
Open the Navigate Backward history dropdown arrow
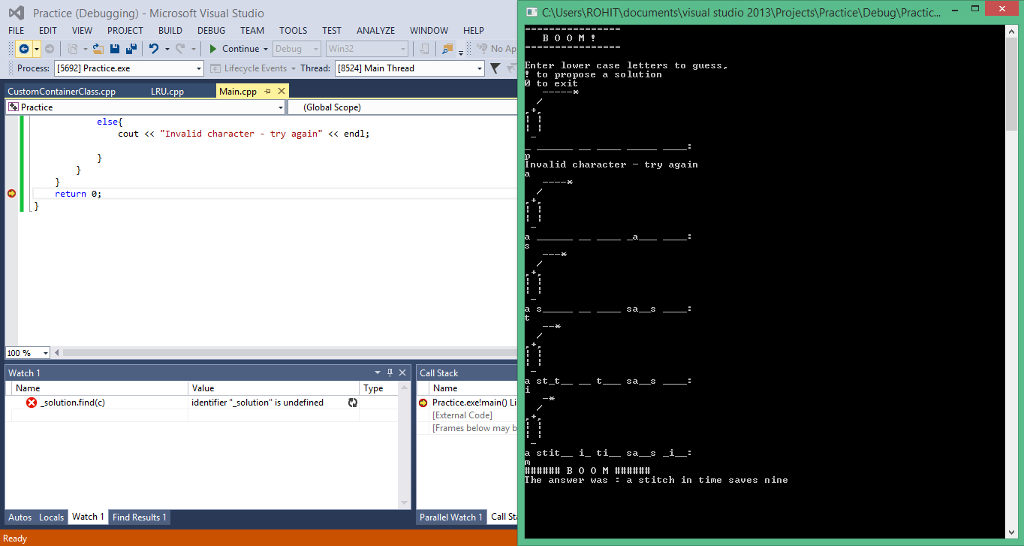tap(37, 49)
